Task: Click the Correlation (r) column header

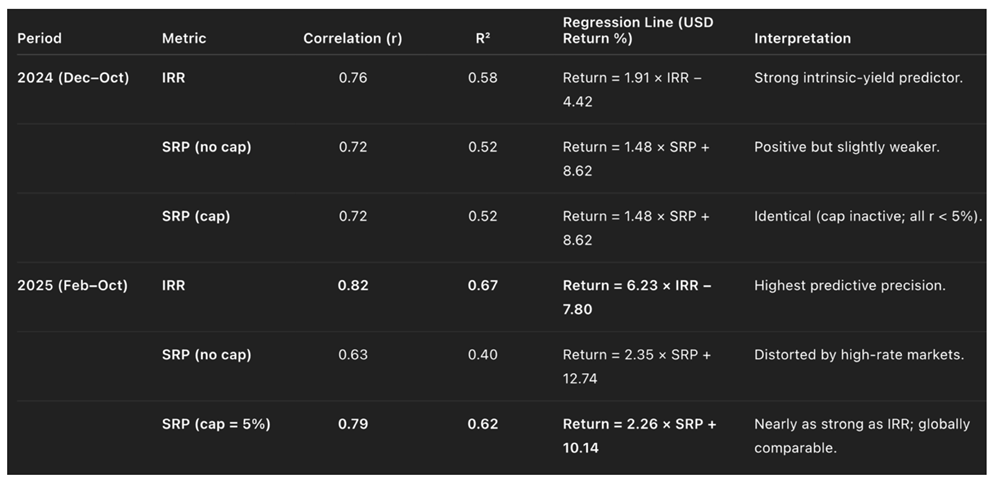Action: click(352, 38)
